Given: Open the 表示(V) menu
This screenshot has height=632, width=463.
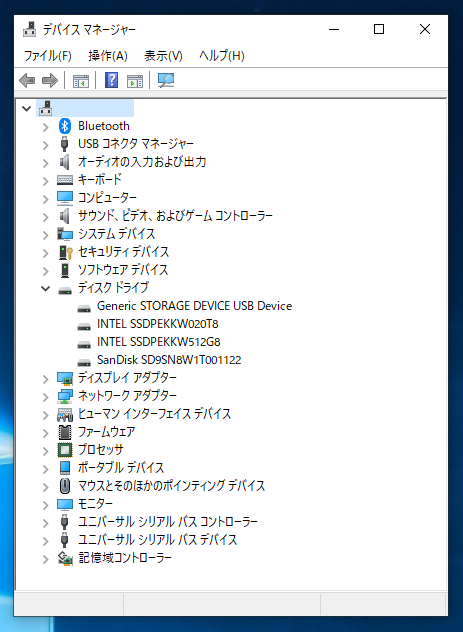Looking at the screenshot, I should click(163, 56).
